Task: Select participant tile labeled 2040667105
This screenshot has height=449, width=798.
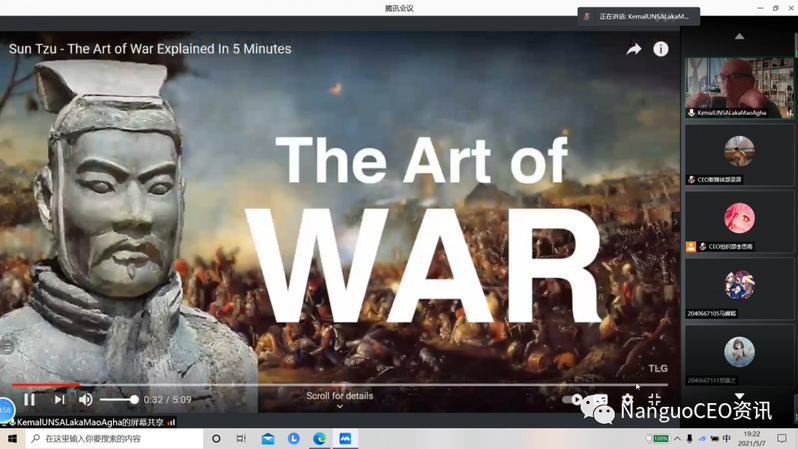Action: click(739, 289)
